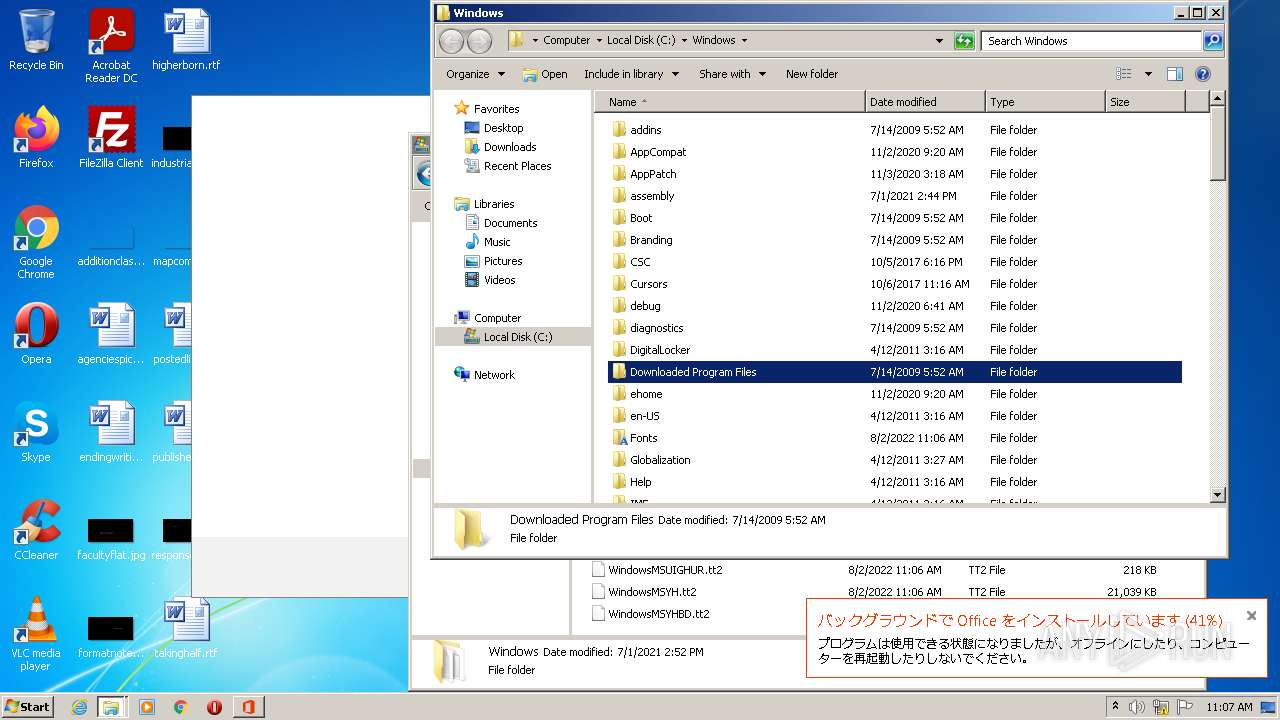Show hidden system tray icons
The height and width of the screenshot is (720, 1280).
tap(1115, 707)
